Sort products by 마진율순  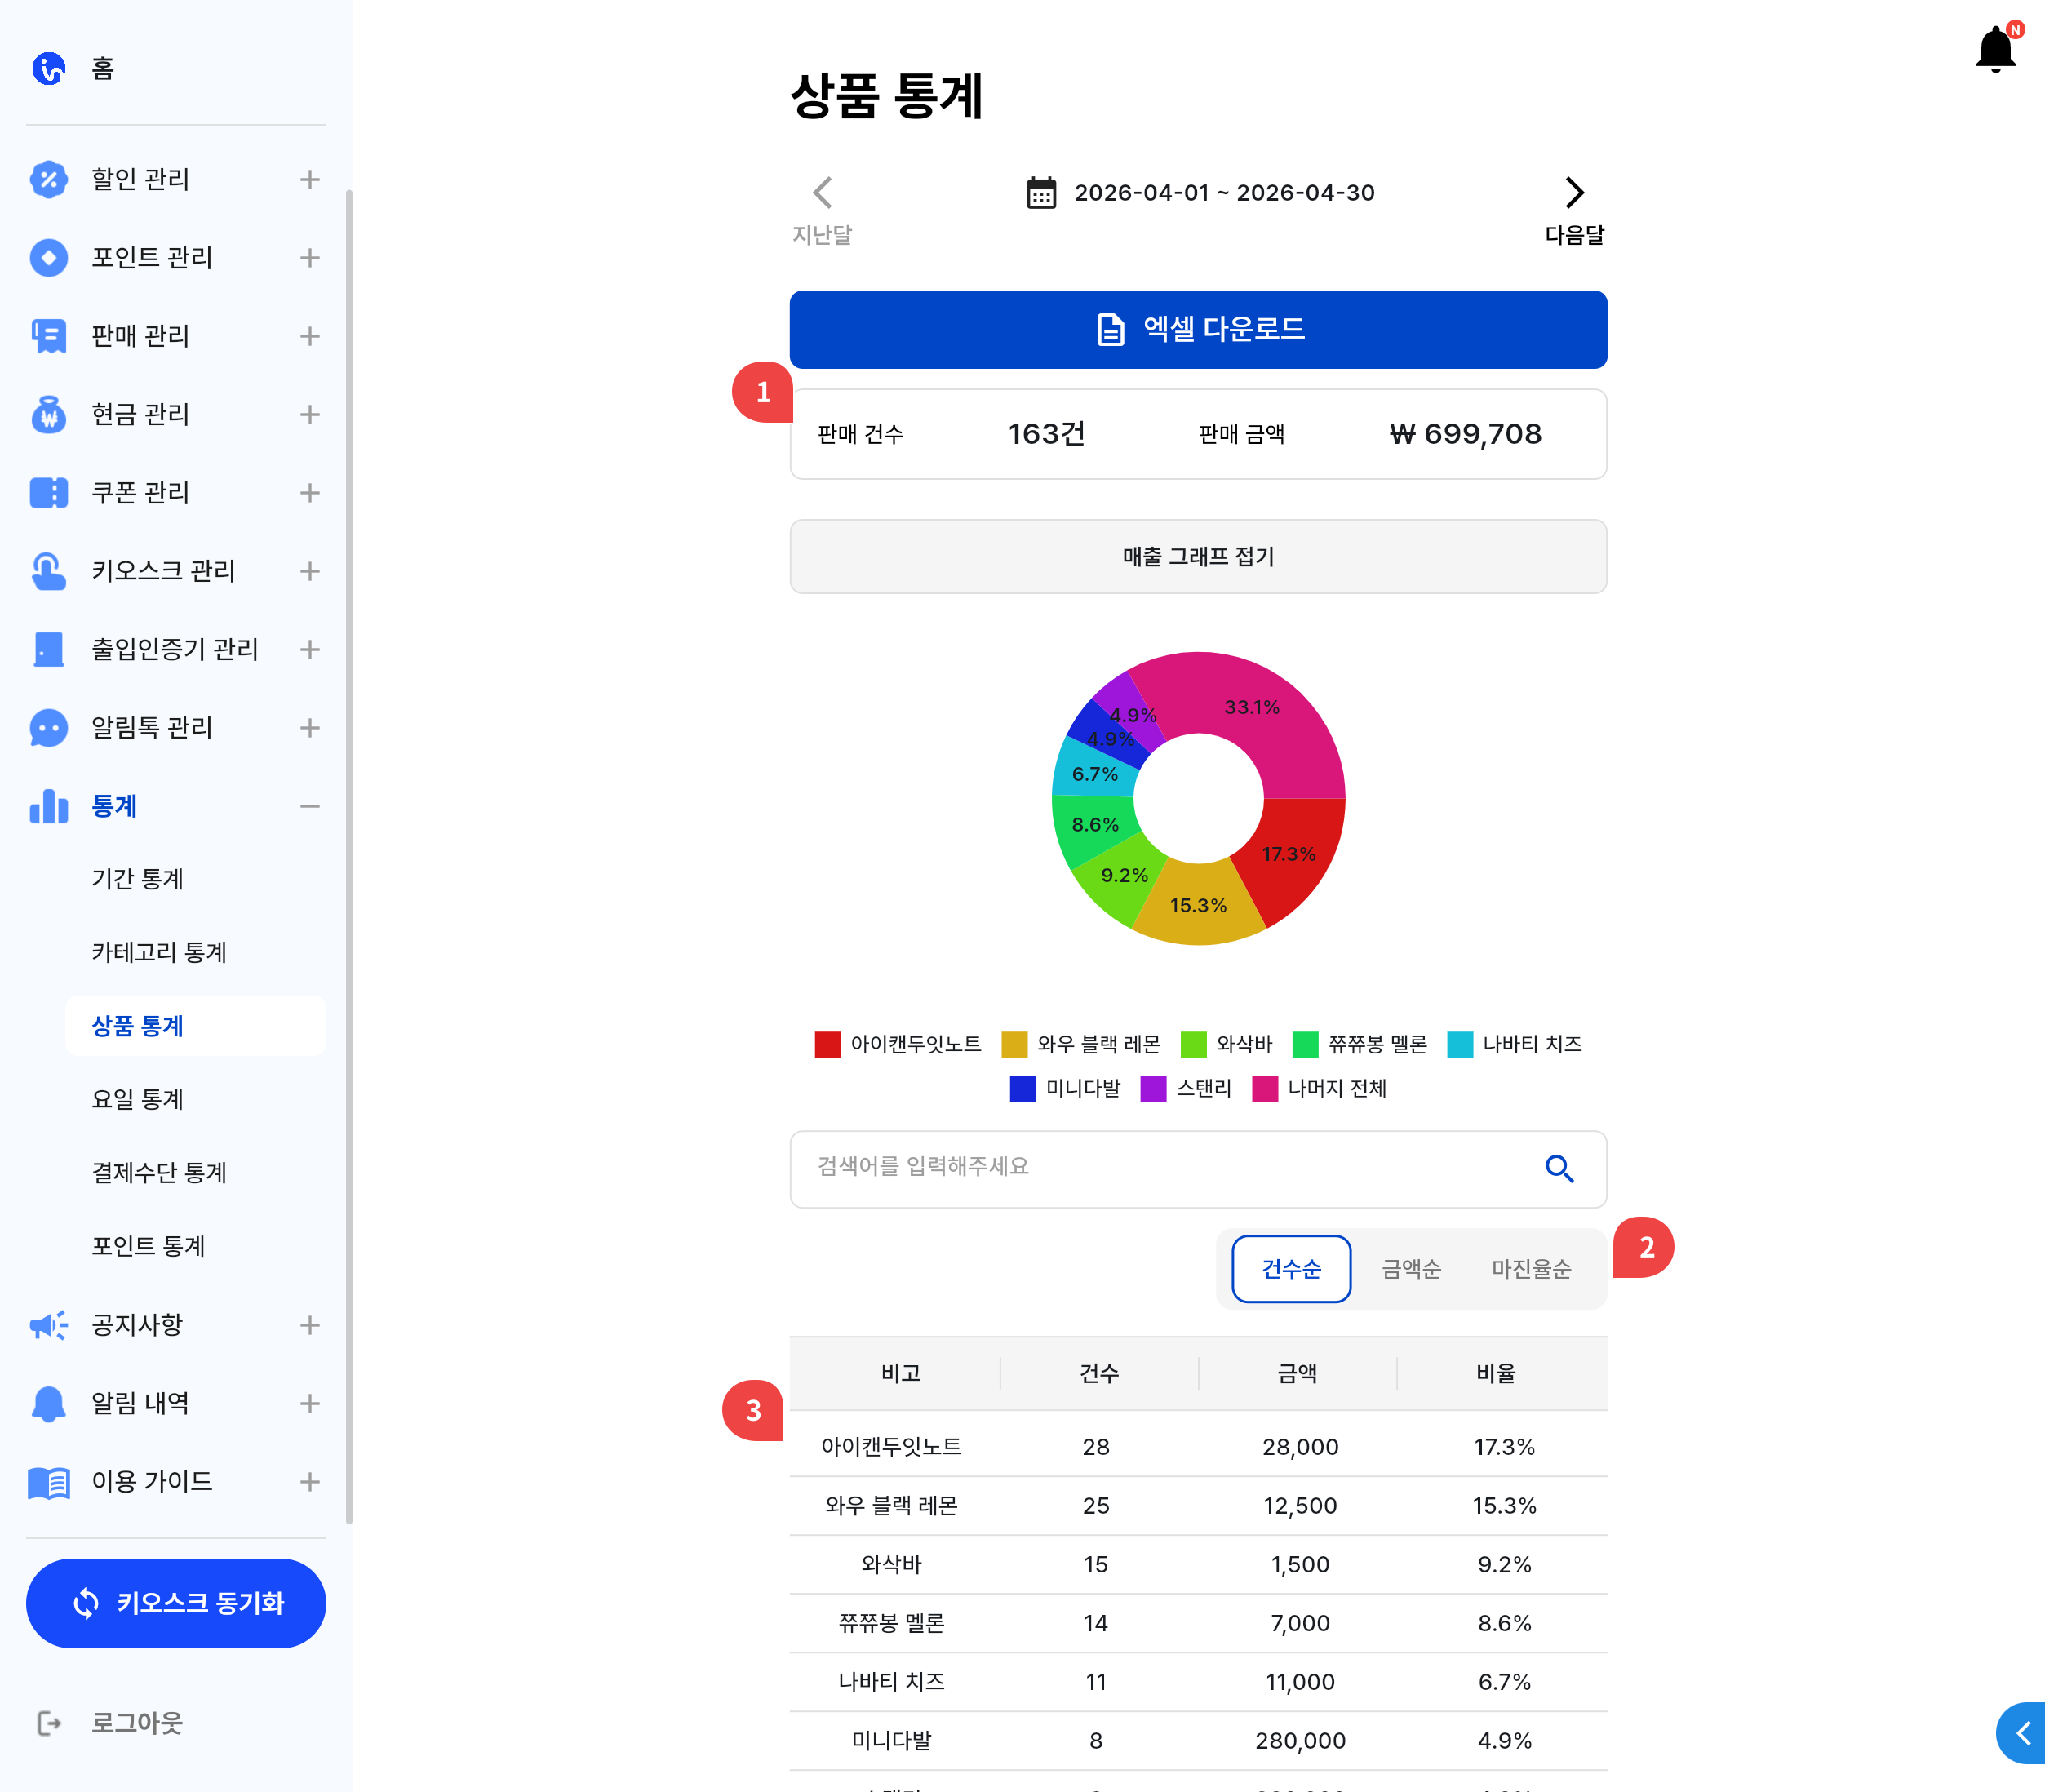click(1531, 1269)
